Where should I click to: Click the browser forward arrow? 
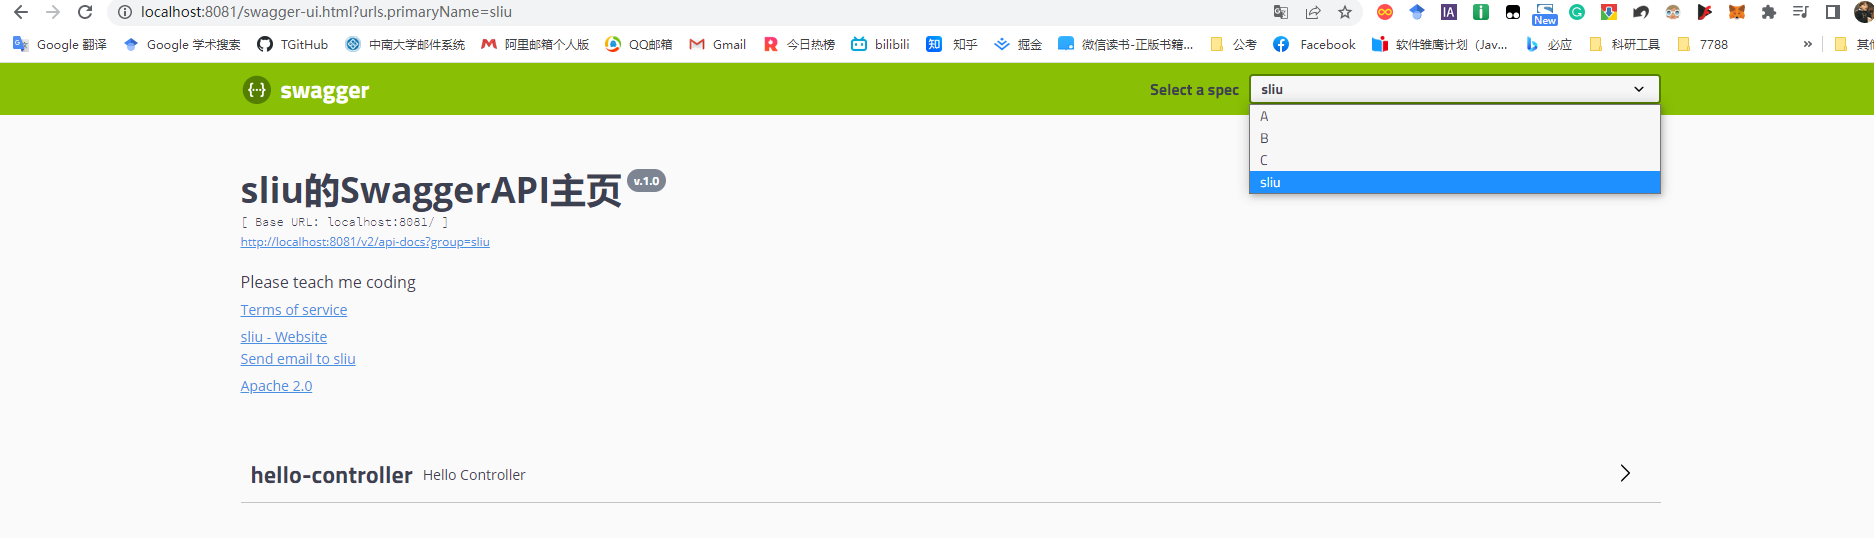[x=53, y=12]
